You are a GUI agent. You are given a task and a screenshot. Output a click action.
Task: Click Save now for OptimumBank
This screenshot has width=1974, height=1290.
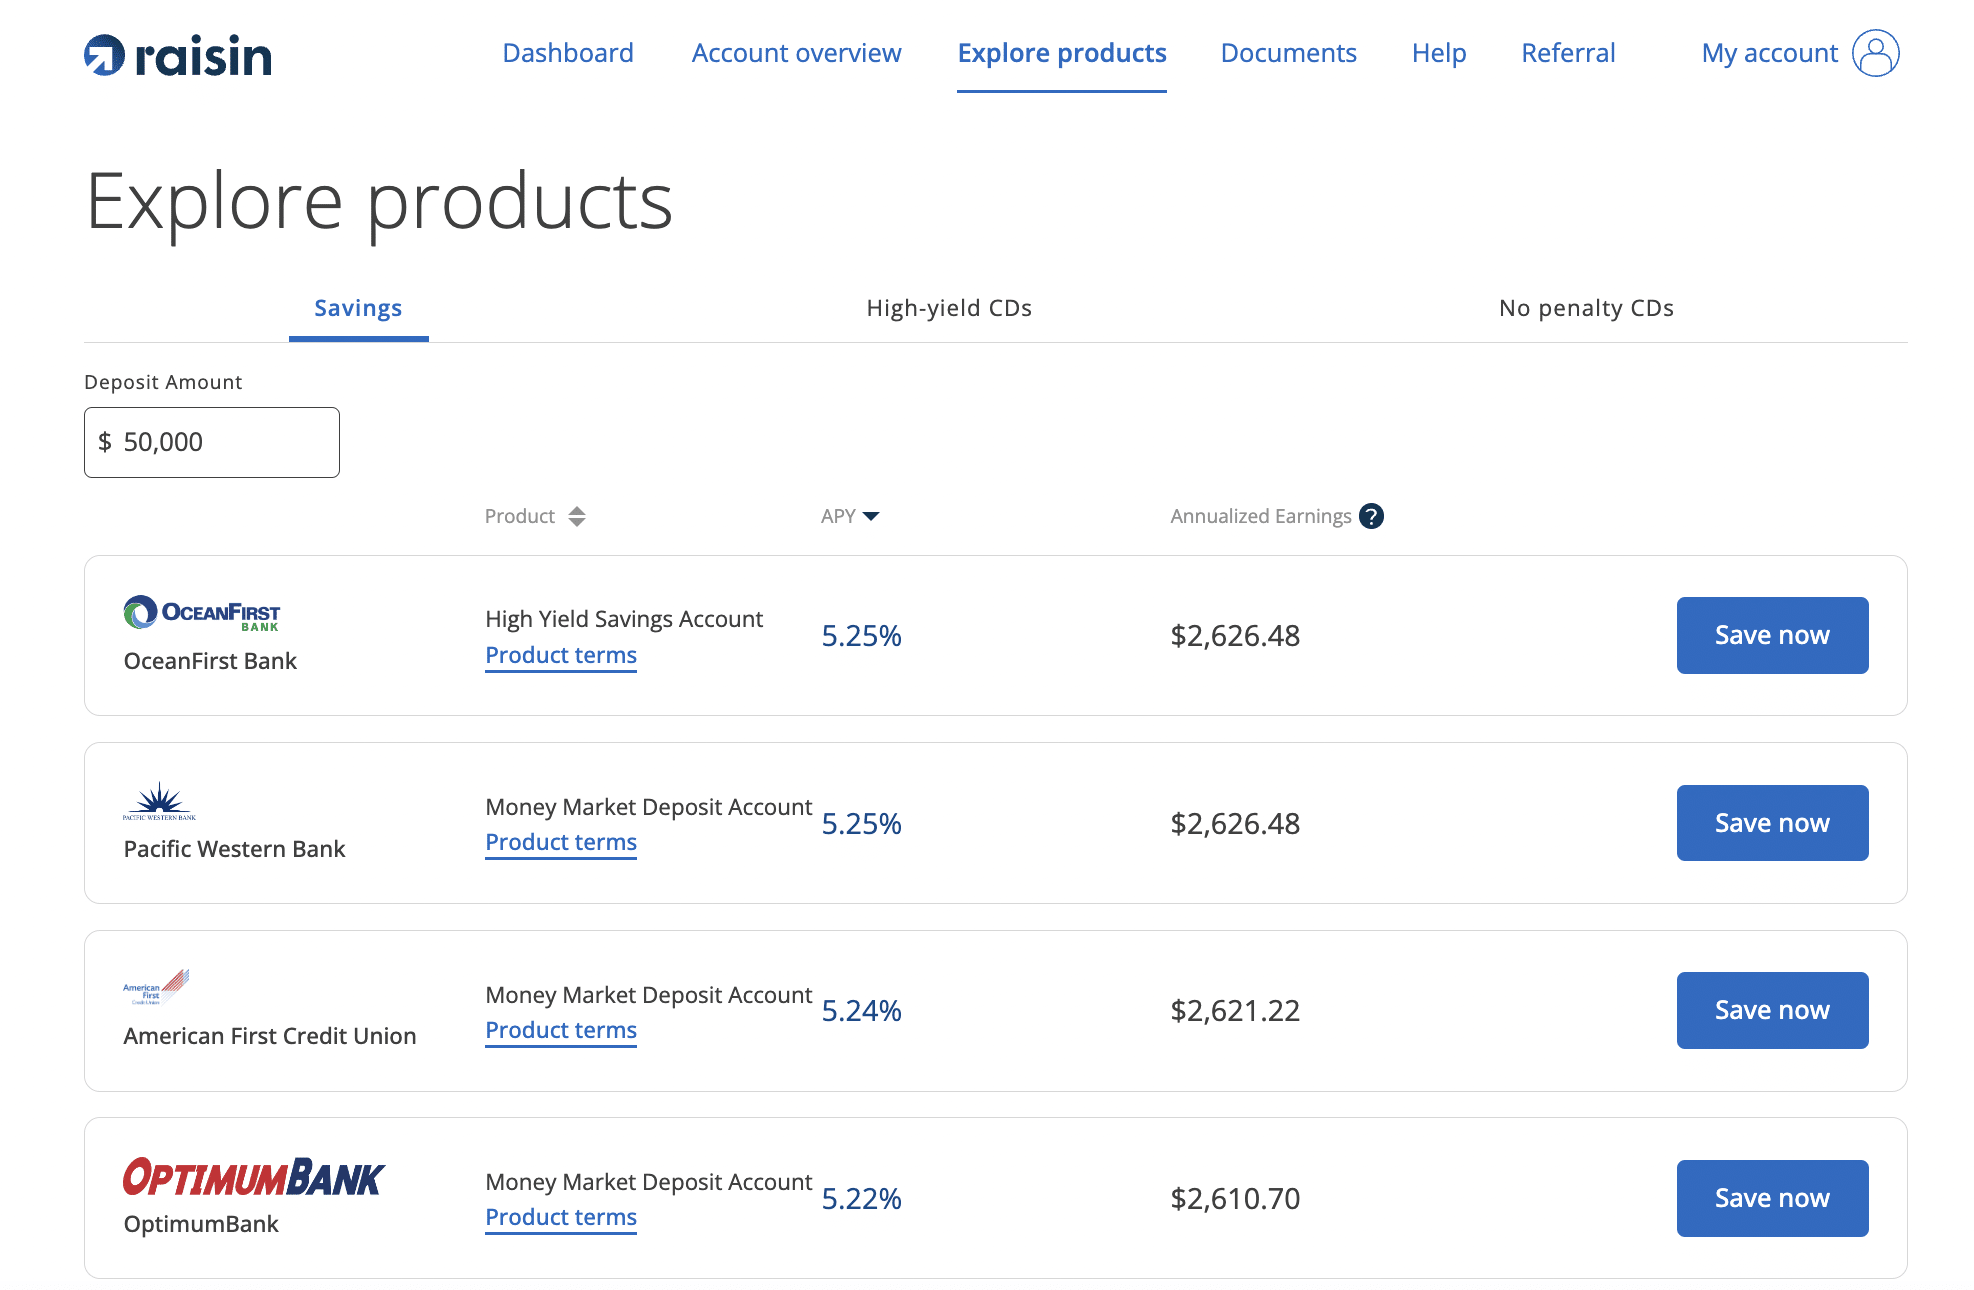(1772, 1198)
